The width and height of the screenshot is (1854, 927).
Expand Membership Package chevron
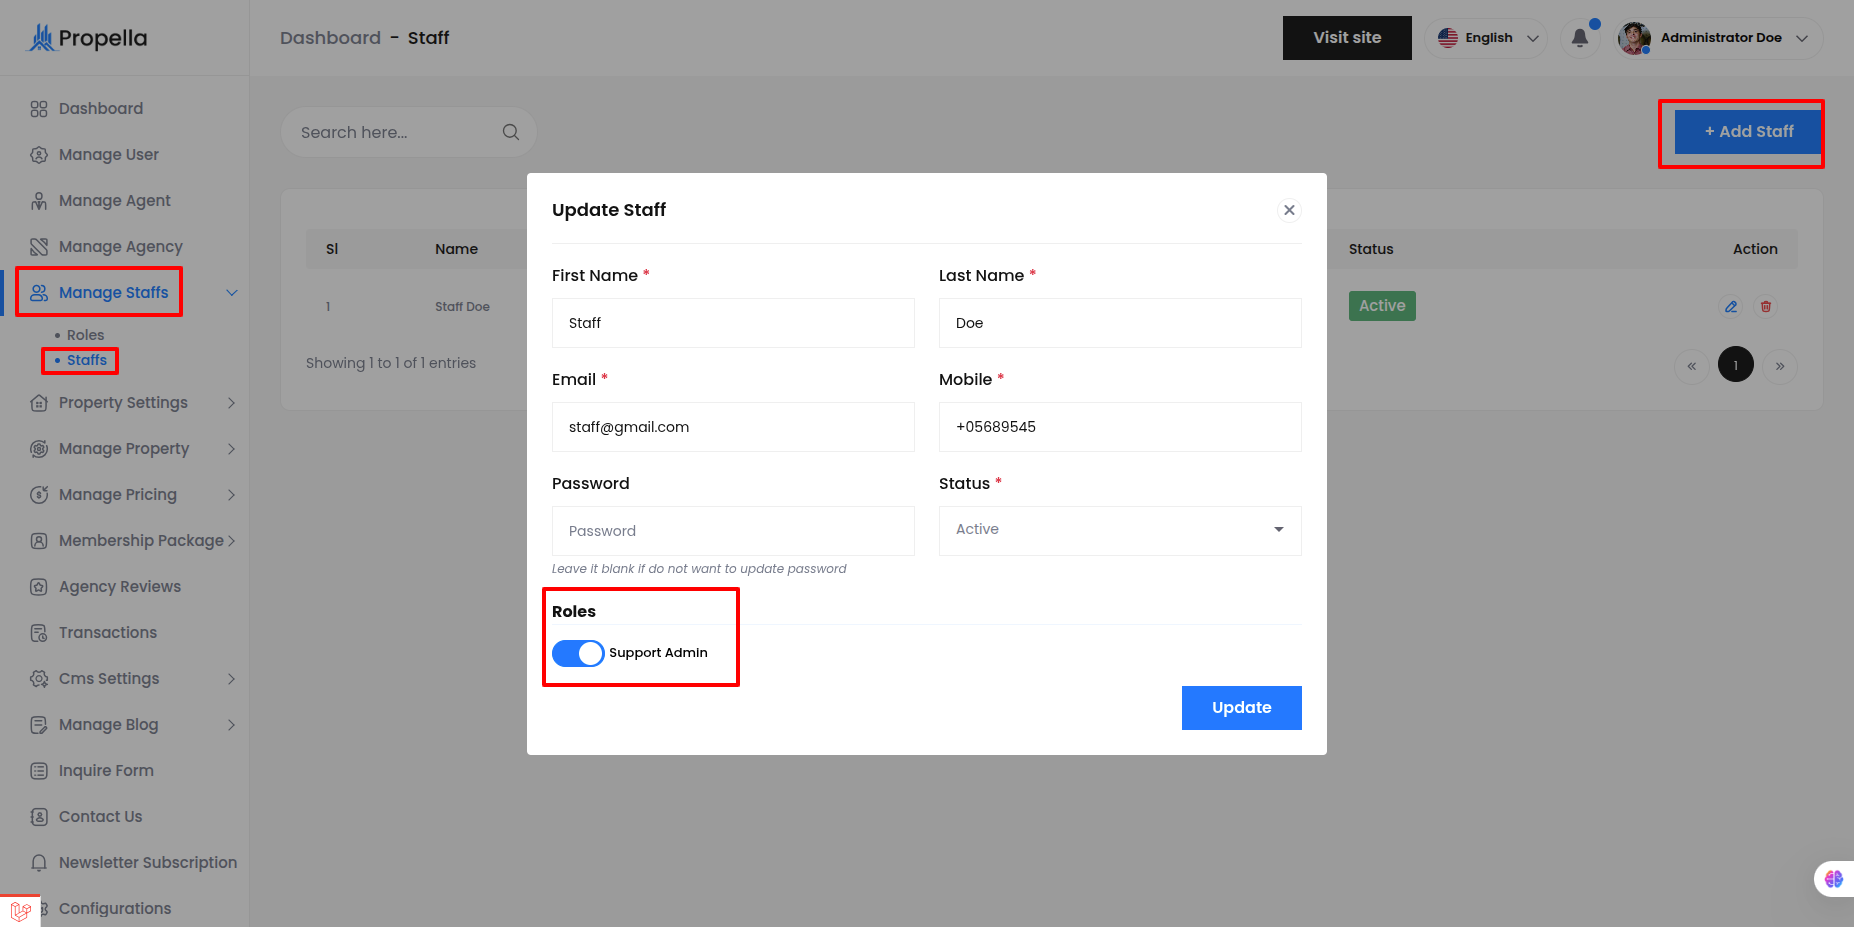point(232,541)
